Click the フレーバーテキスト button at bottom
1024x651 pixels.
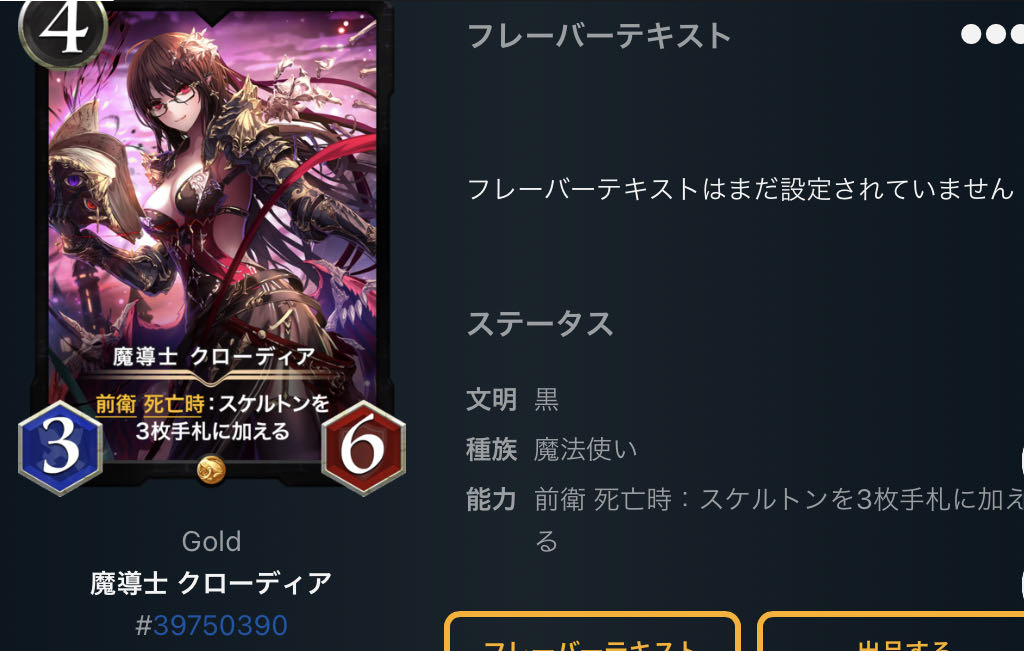point(592,632)
